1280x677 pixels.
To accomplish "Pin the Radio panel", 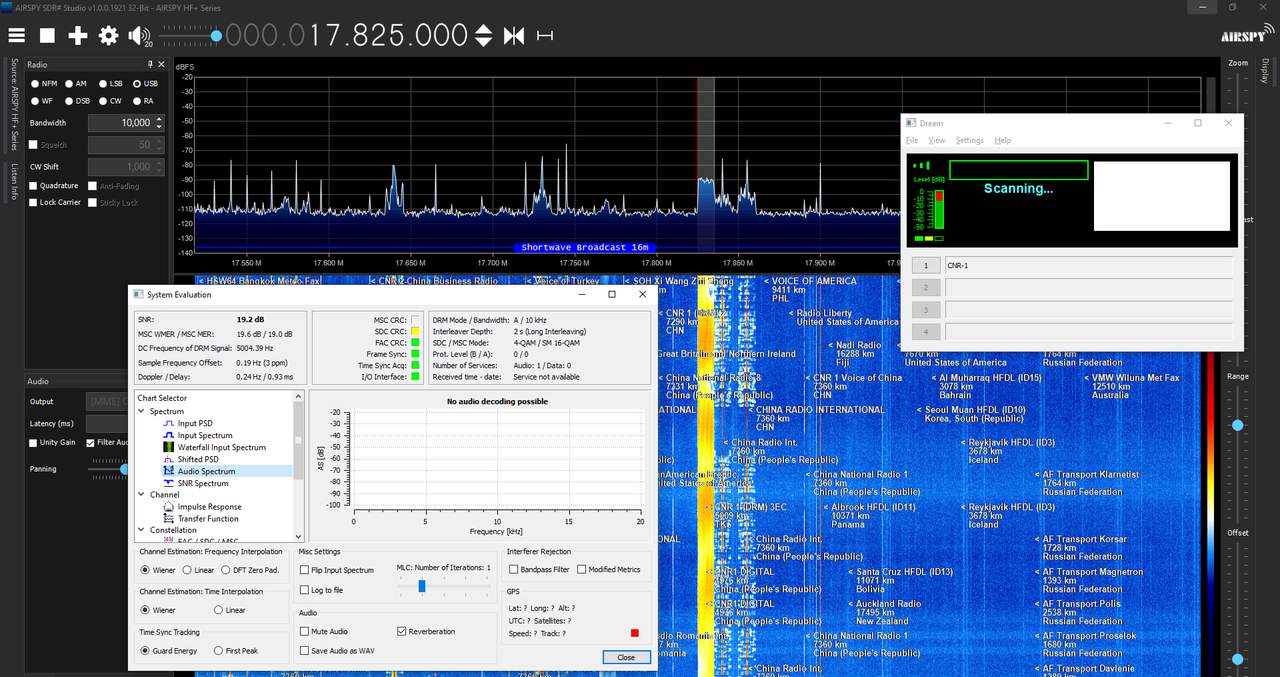I will click(151, 64).
